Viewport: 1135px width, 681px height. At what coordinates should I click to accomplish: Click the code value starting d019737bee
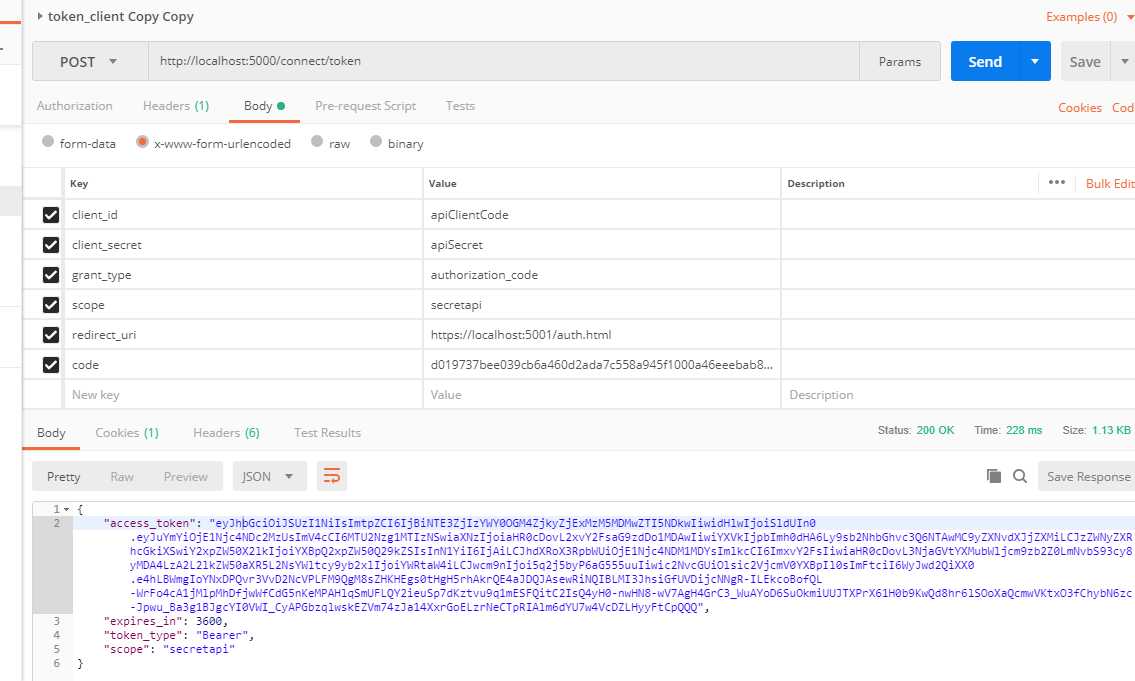tap(602, 365)
